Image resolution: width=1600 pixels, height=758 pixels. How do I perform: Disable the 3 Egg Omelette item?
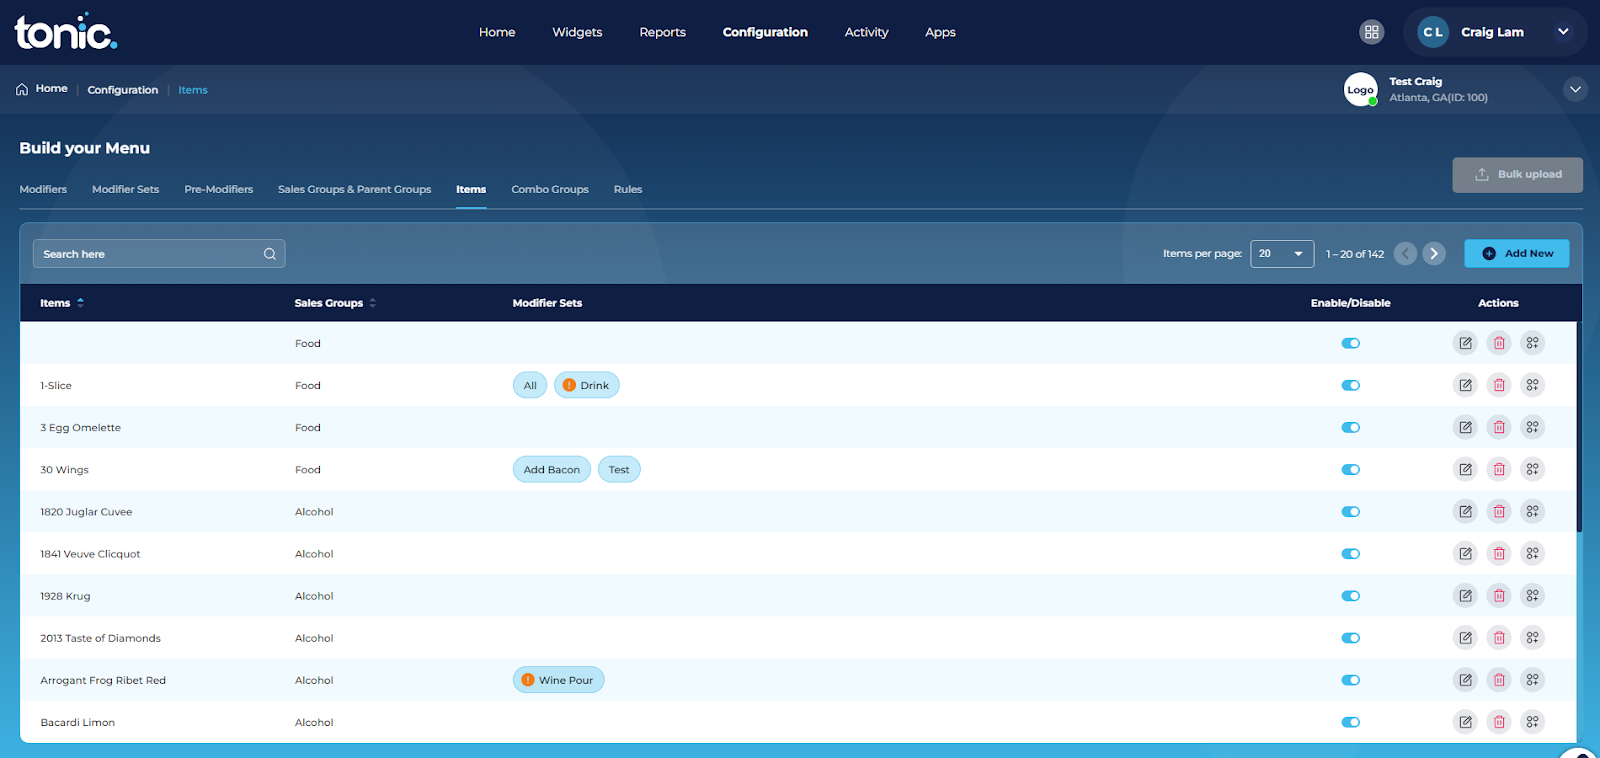pos(1351,427)
